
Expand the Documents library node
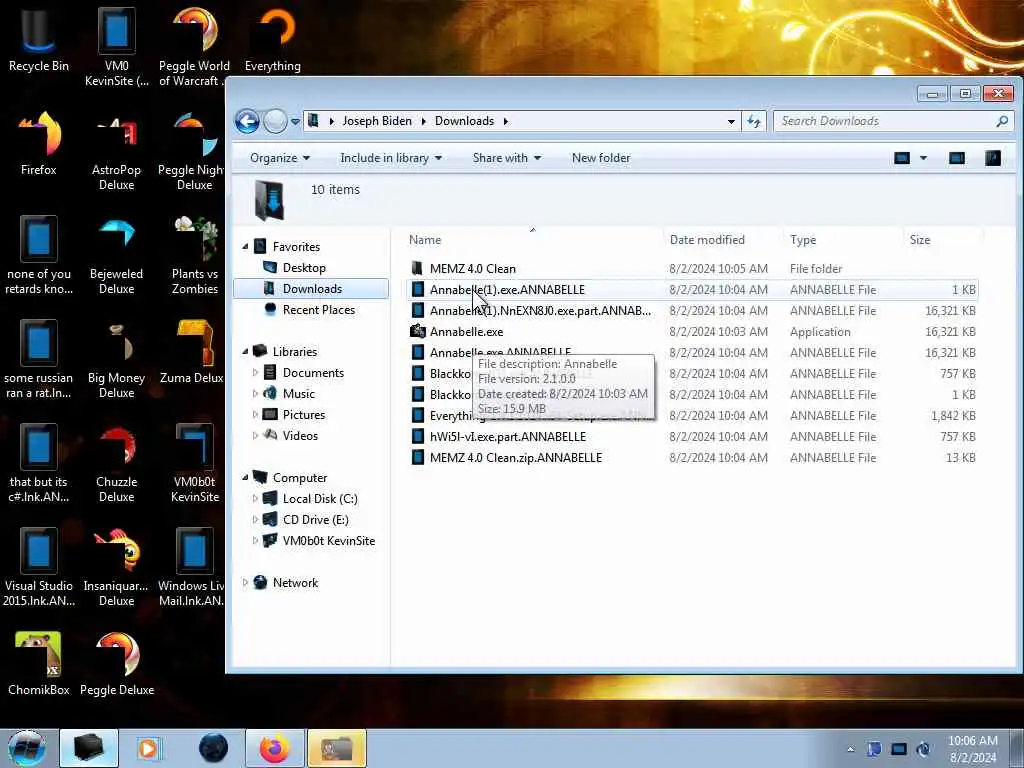(x=255, y=373)
